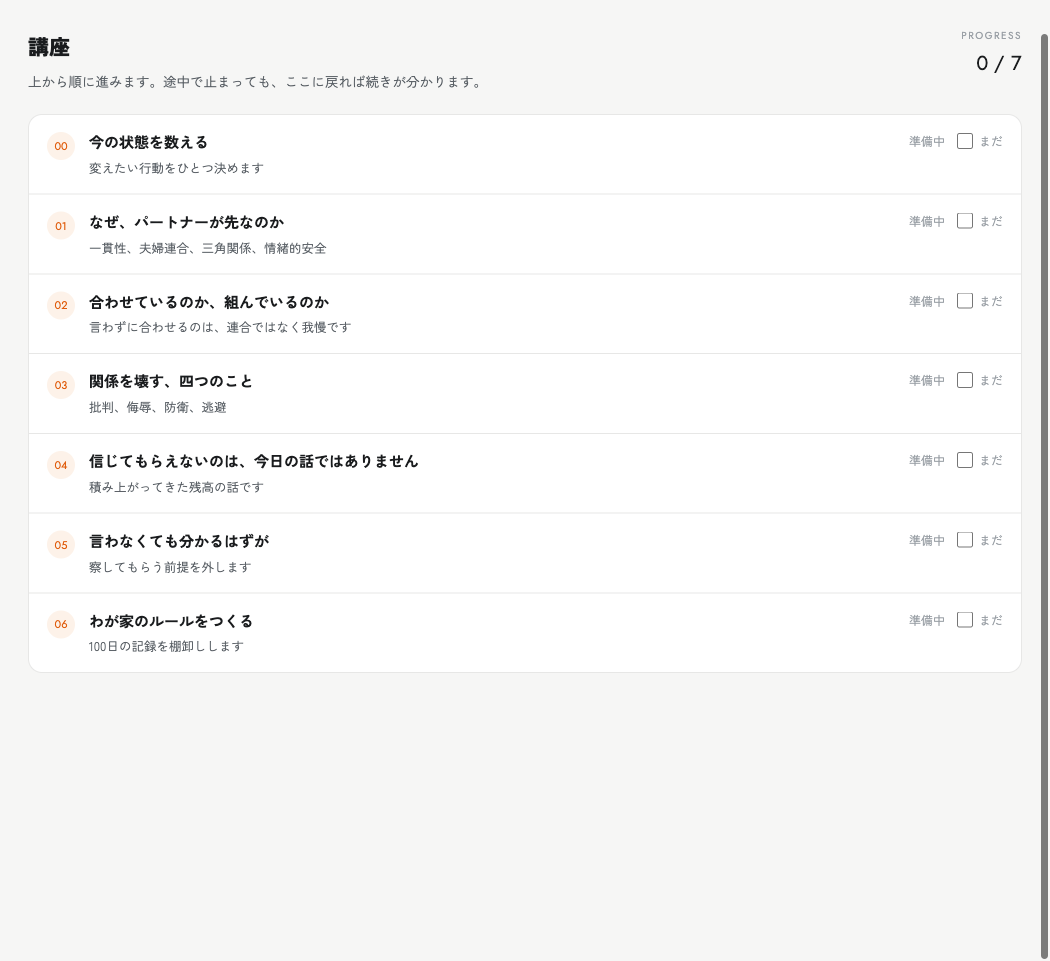Screen dimensions: 1050x961
Task: Click the まだ label in row 01
Action: 991,221
